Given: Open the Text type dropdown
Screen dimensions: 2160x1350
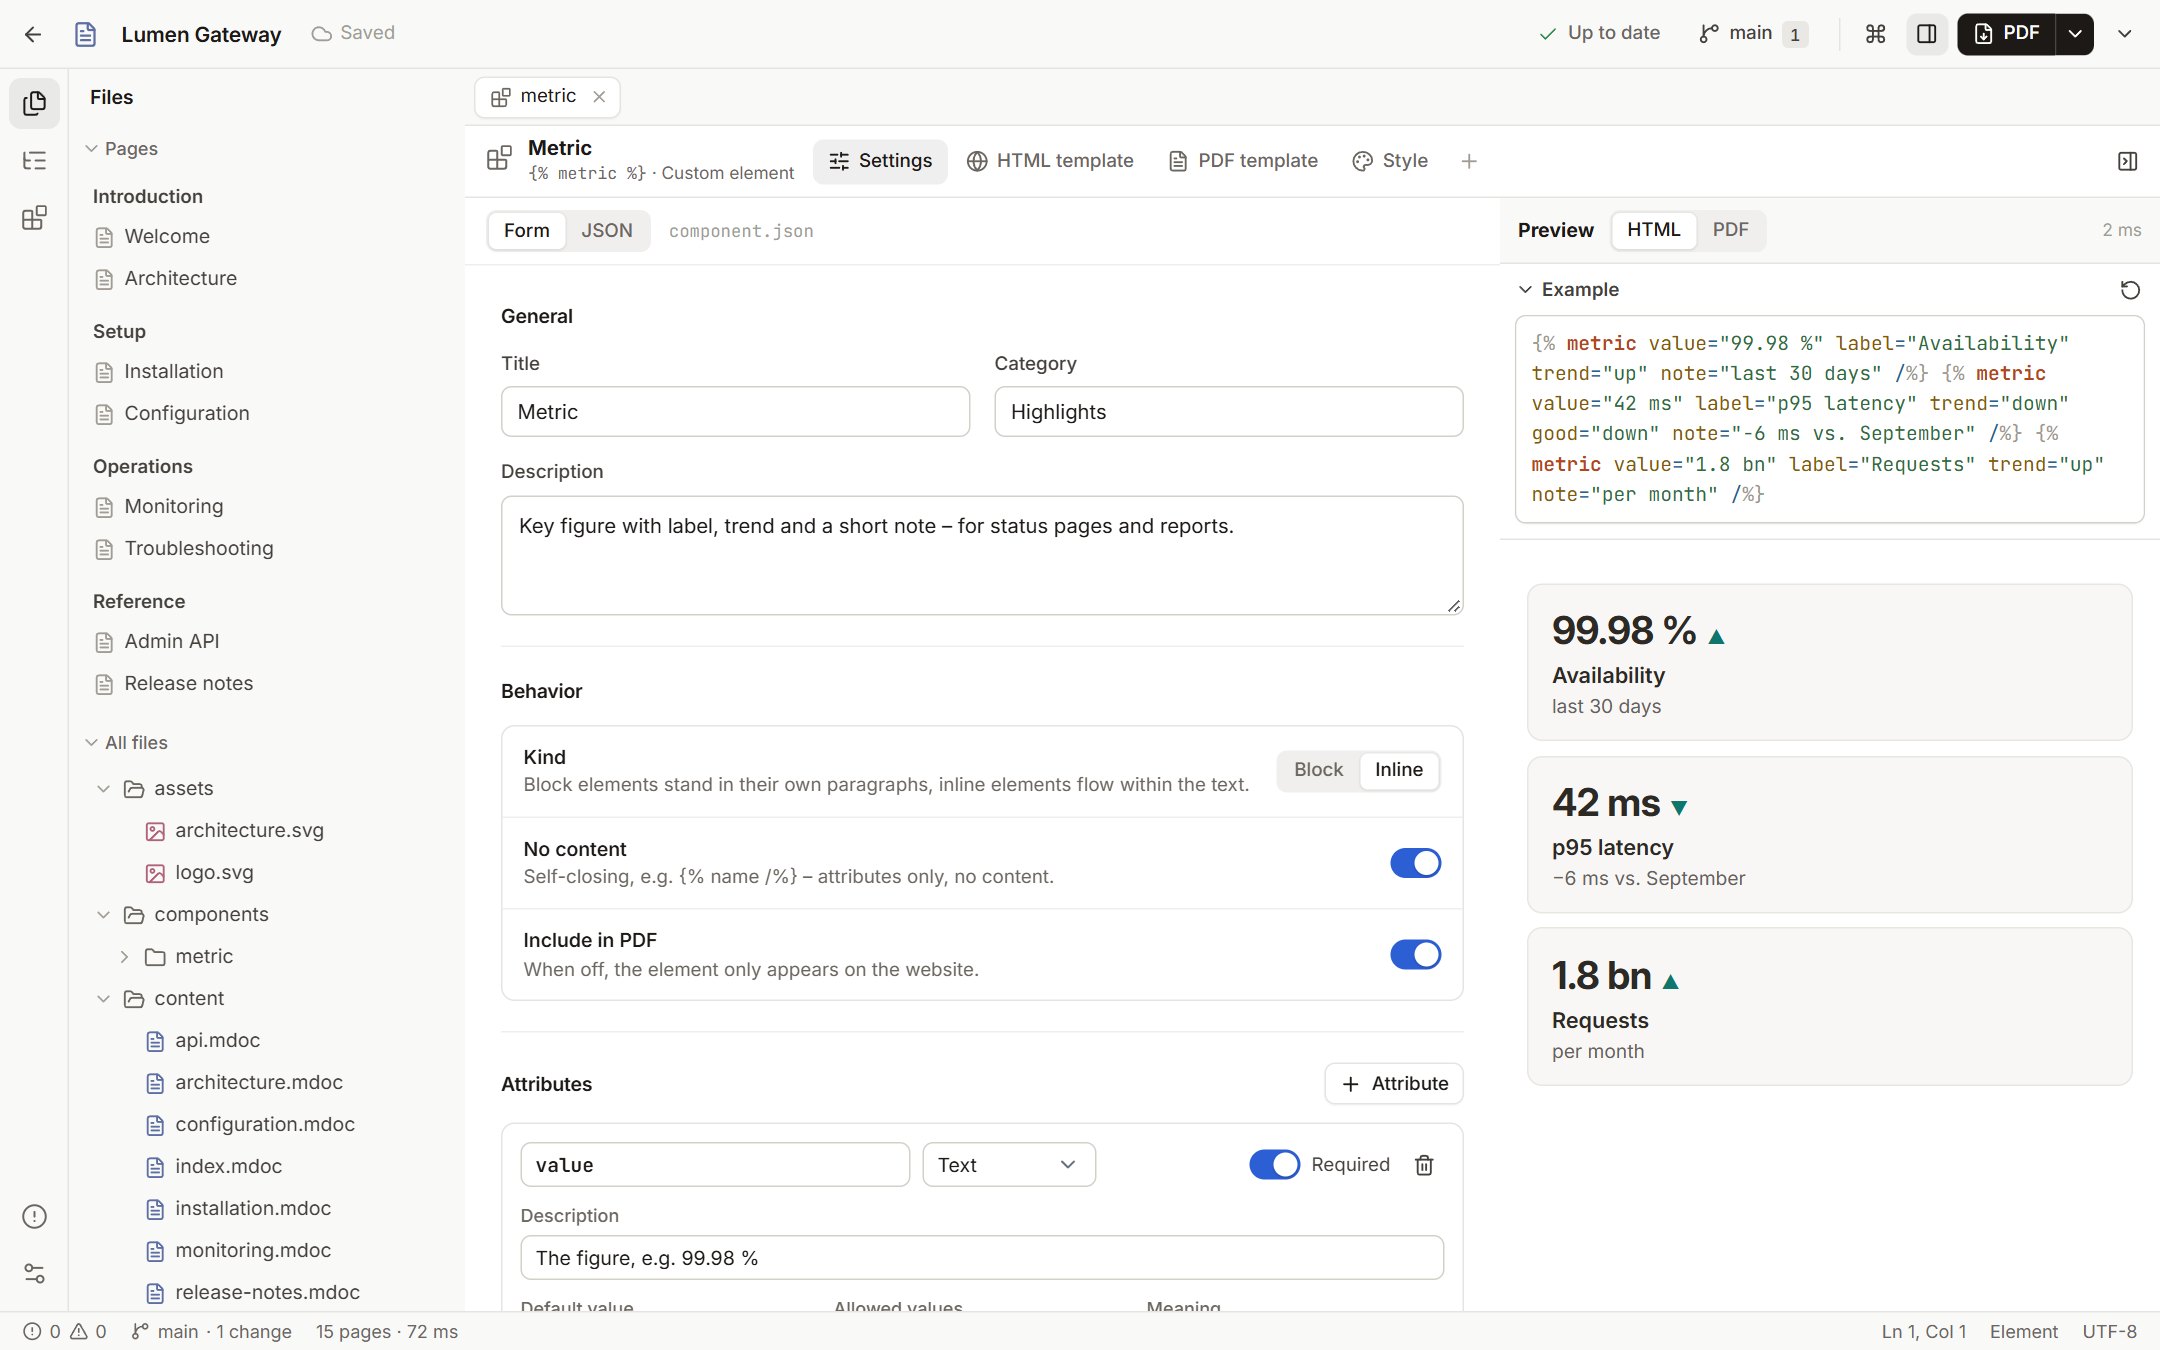Looking at the screenshot, I should point(1008,1165).
